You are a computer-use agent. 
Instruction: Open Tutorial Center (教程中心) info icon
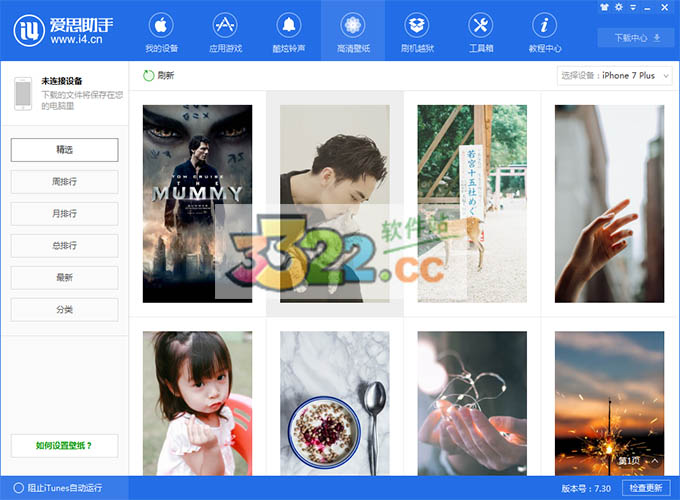pos(545,26)
